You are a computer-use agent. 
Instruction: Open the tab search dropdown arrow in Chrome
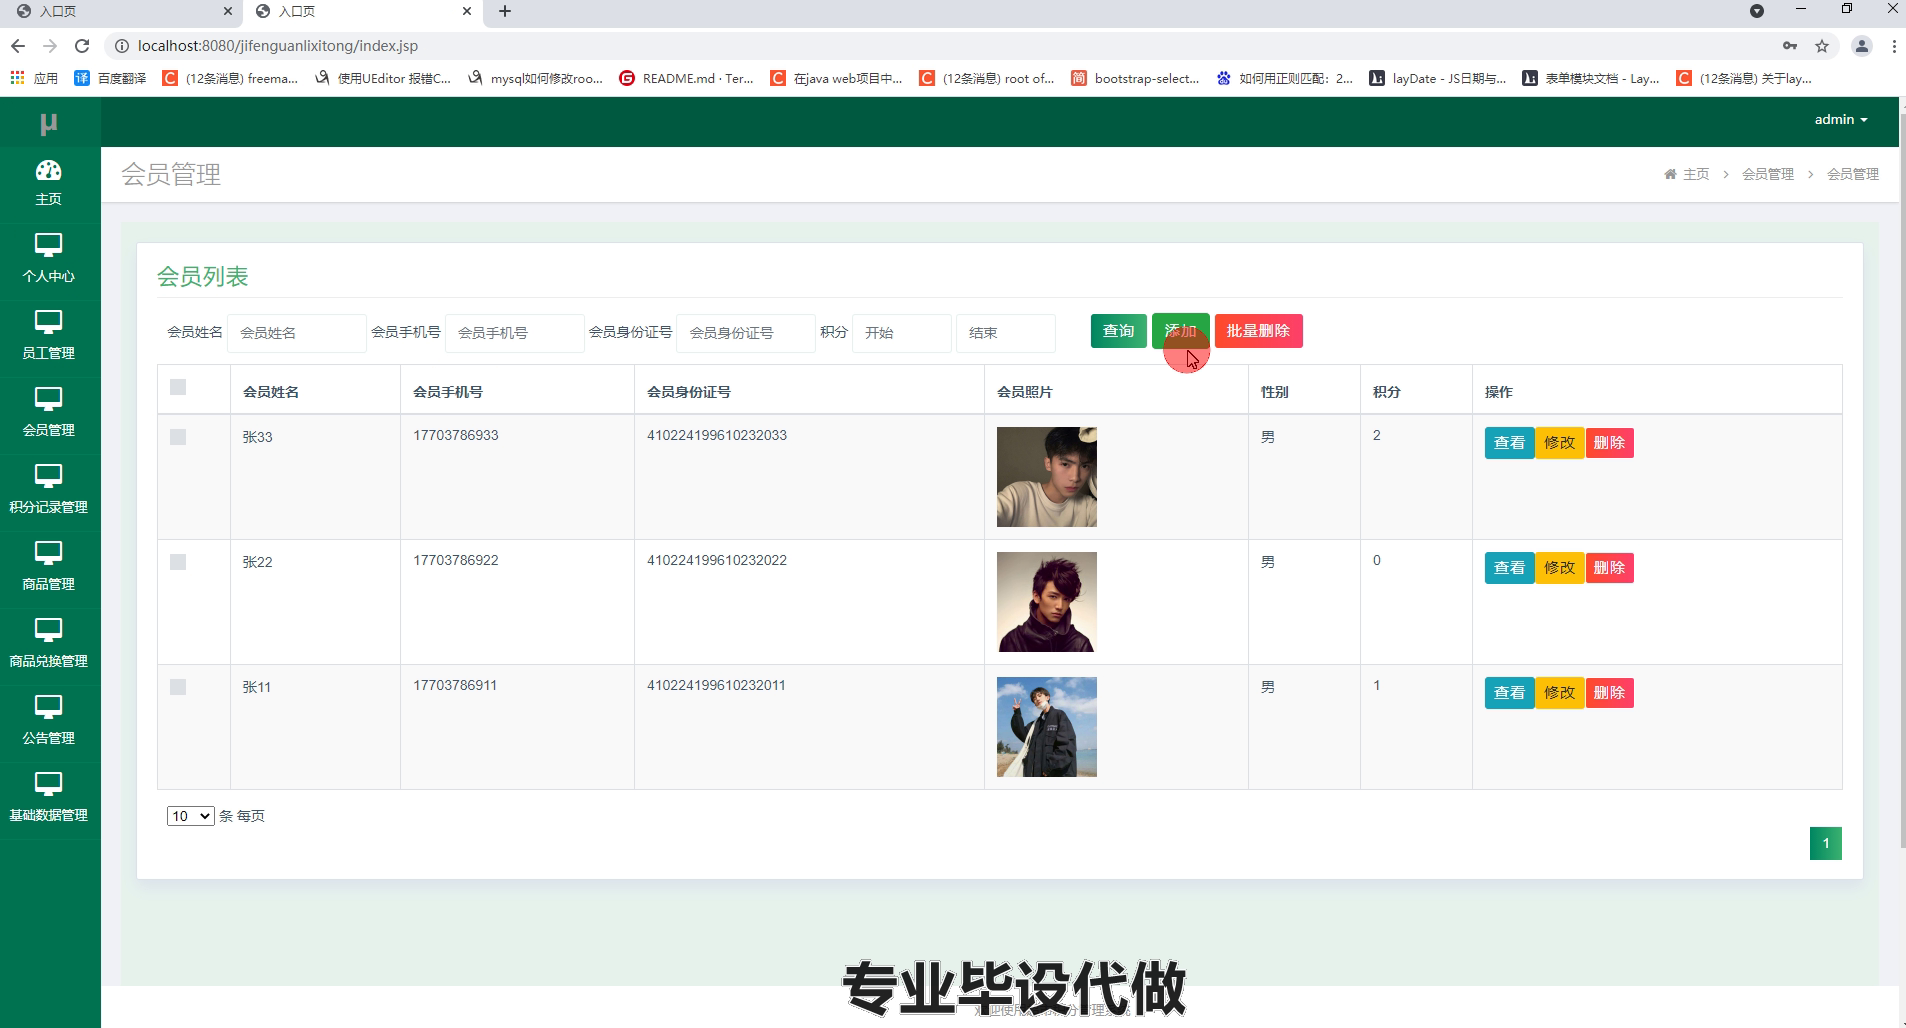(x=1757, y=11)
